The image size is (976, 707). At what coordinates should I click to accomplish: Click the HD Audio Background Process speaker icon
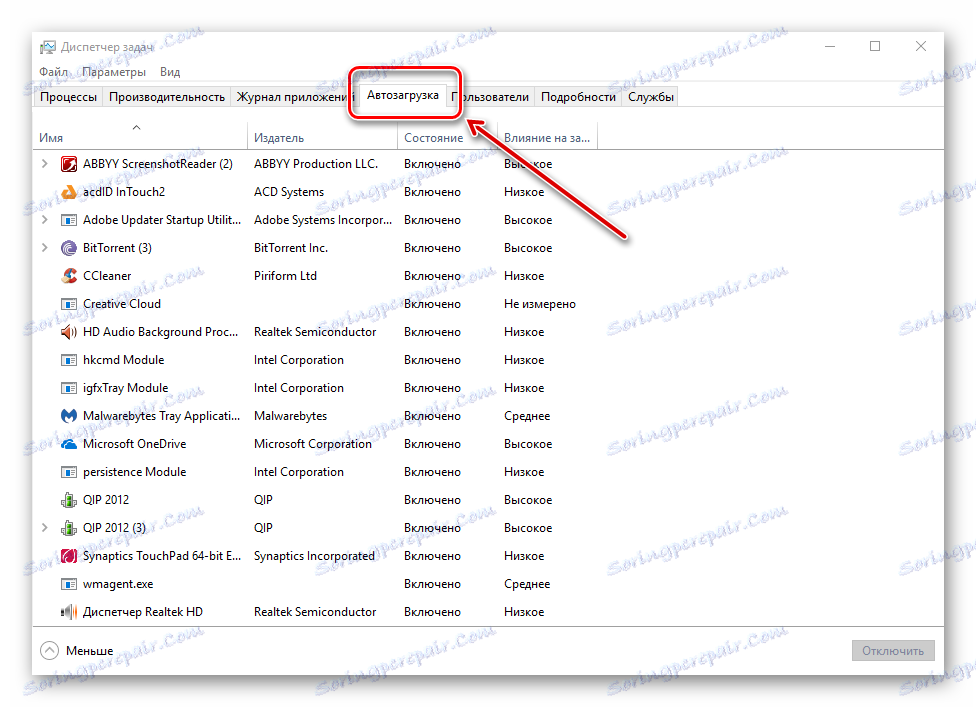pos(68,332)
